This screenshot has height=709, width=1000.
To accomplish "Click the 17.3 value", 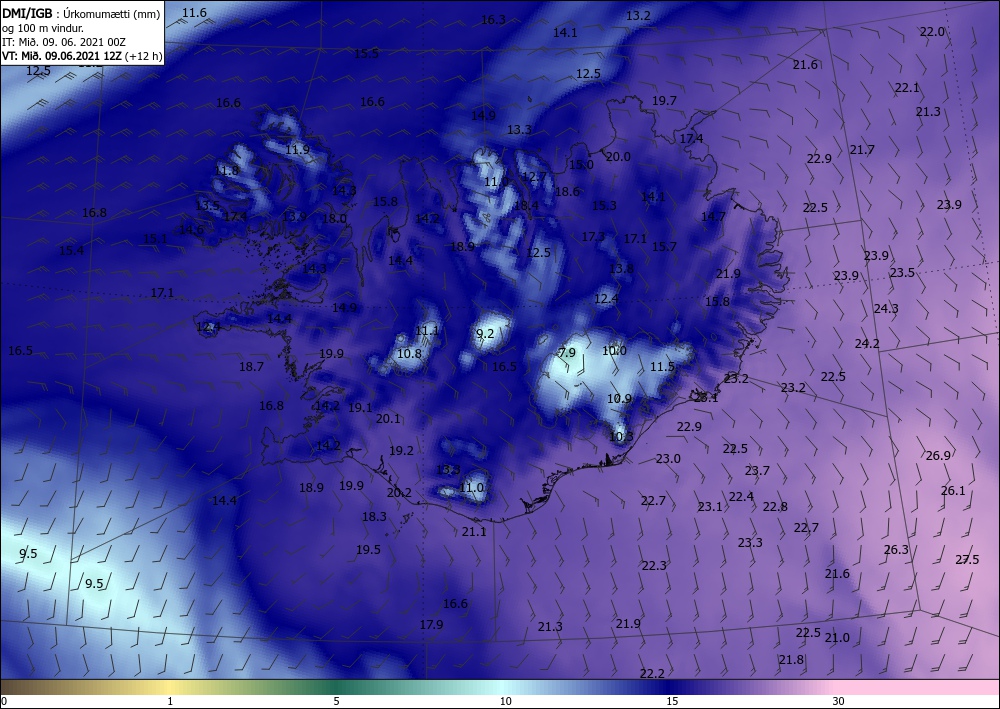I will tap(593, 237).
